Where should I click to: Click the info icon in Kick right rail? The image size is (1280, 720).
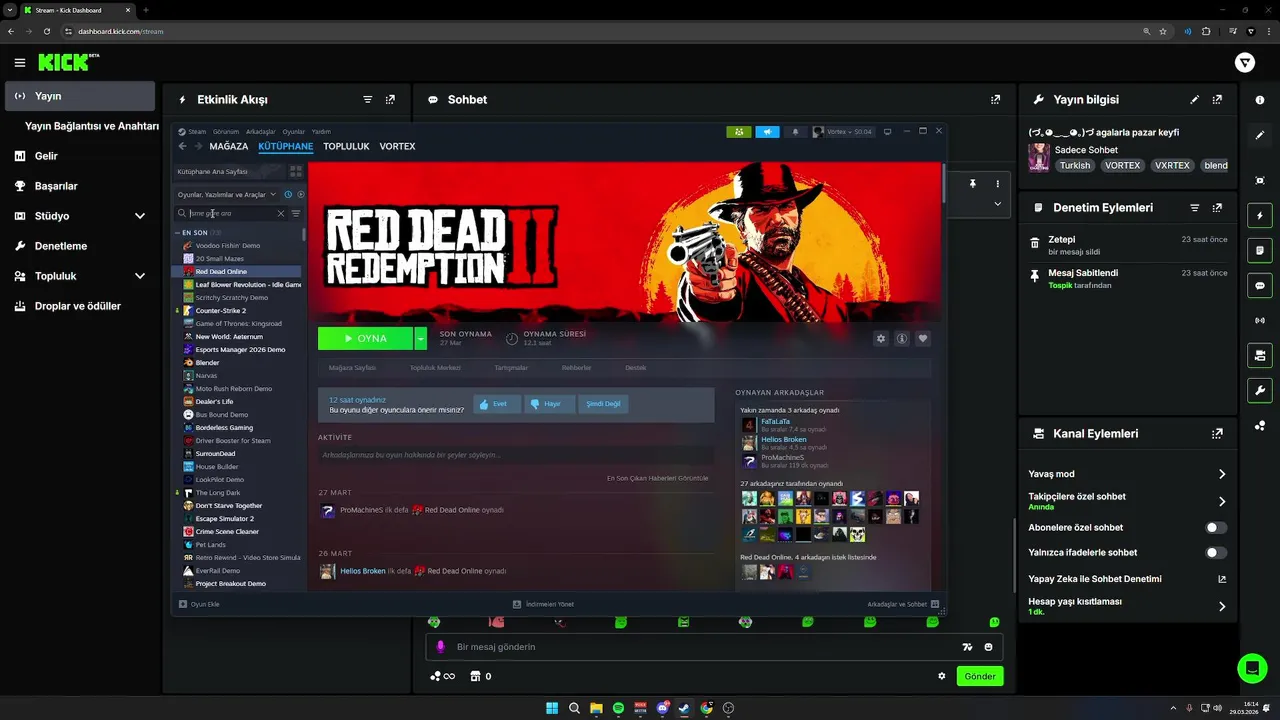pyautogui.click(x=1260, y=100)
